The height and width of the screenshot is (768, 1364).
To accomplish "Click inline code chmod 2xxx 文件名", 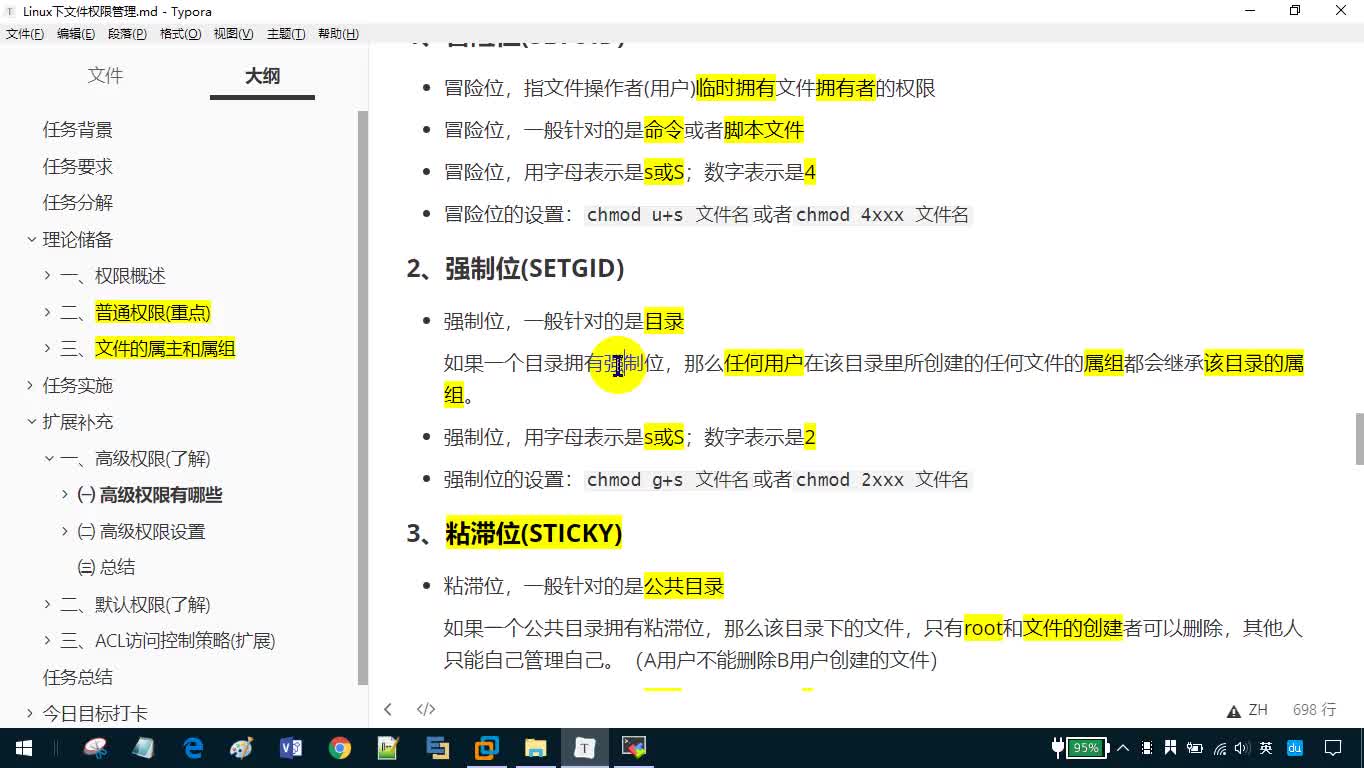I will coord(884,480).
